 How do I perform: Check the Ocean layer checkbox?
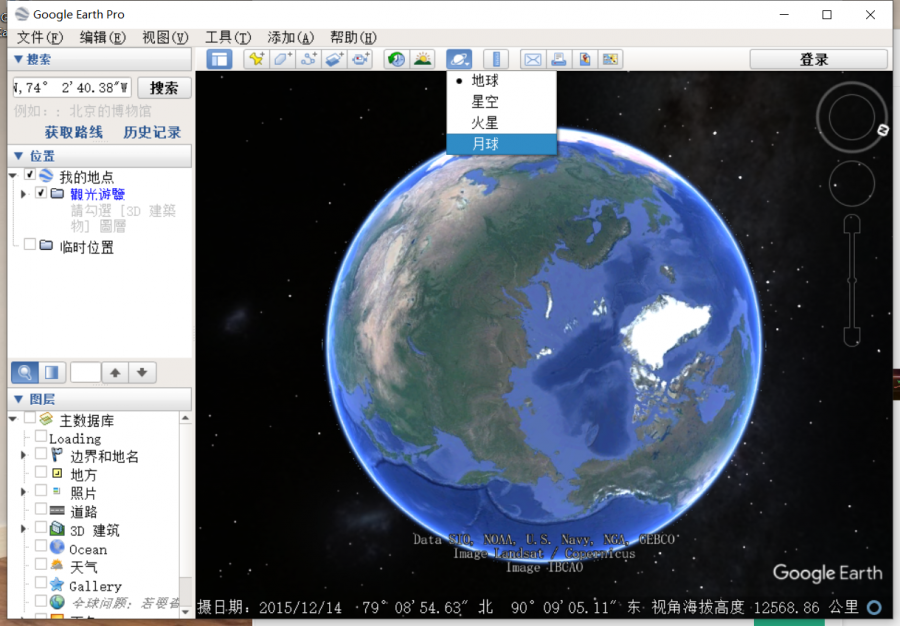coord(41,548)
